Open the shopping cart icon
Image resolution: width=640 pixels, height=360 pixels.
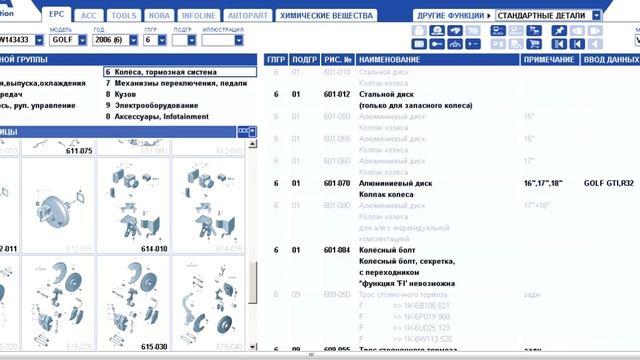pyautogui.click(x=534, y=44)
